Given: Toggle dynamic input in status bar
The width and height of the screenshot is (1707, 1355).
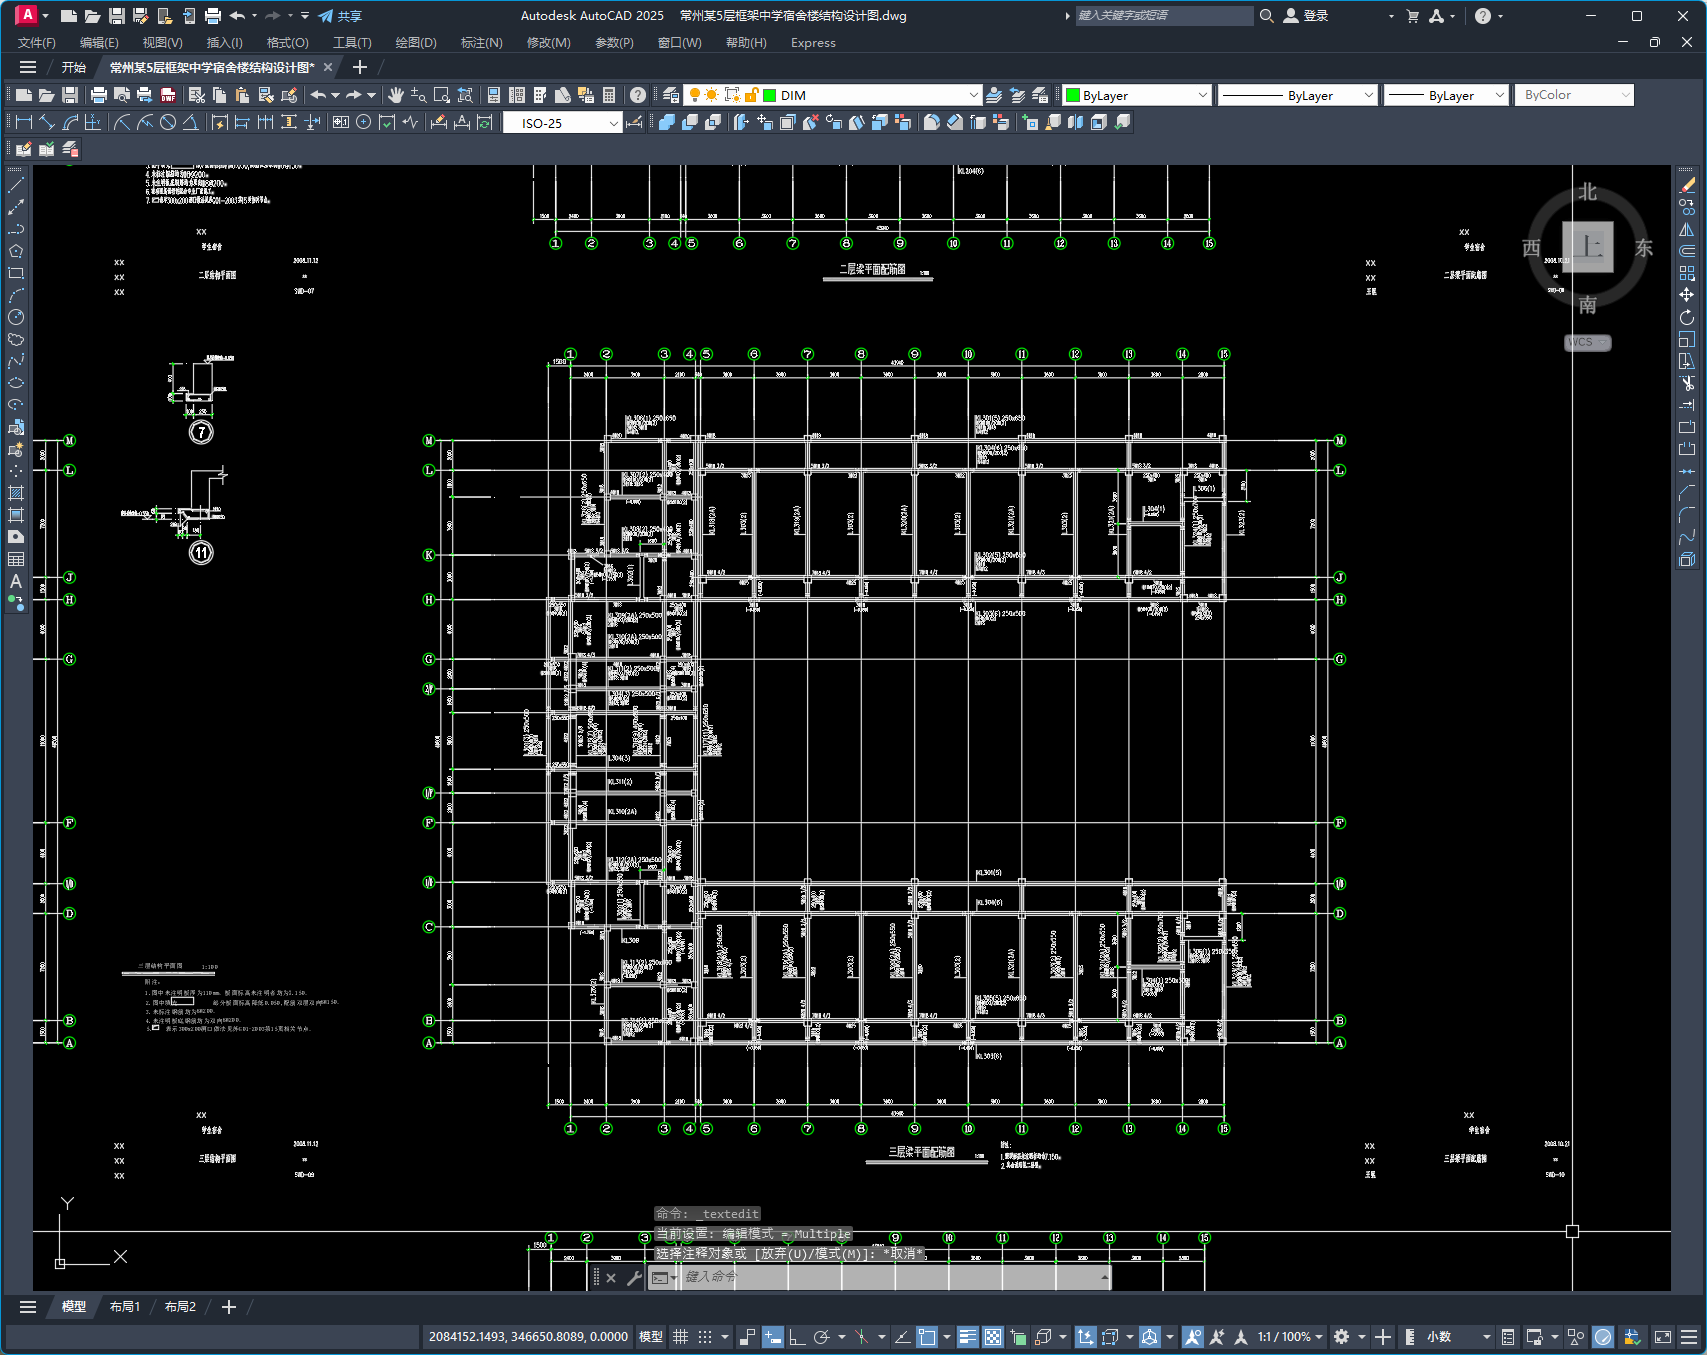Looking at the screenshot, I should pos(773,1337).
